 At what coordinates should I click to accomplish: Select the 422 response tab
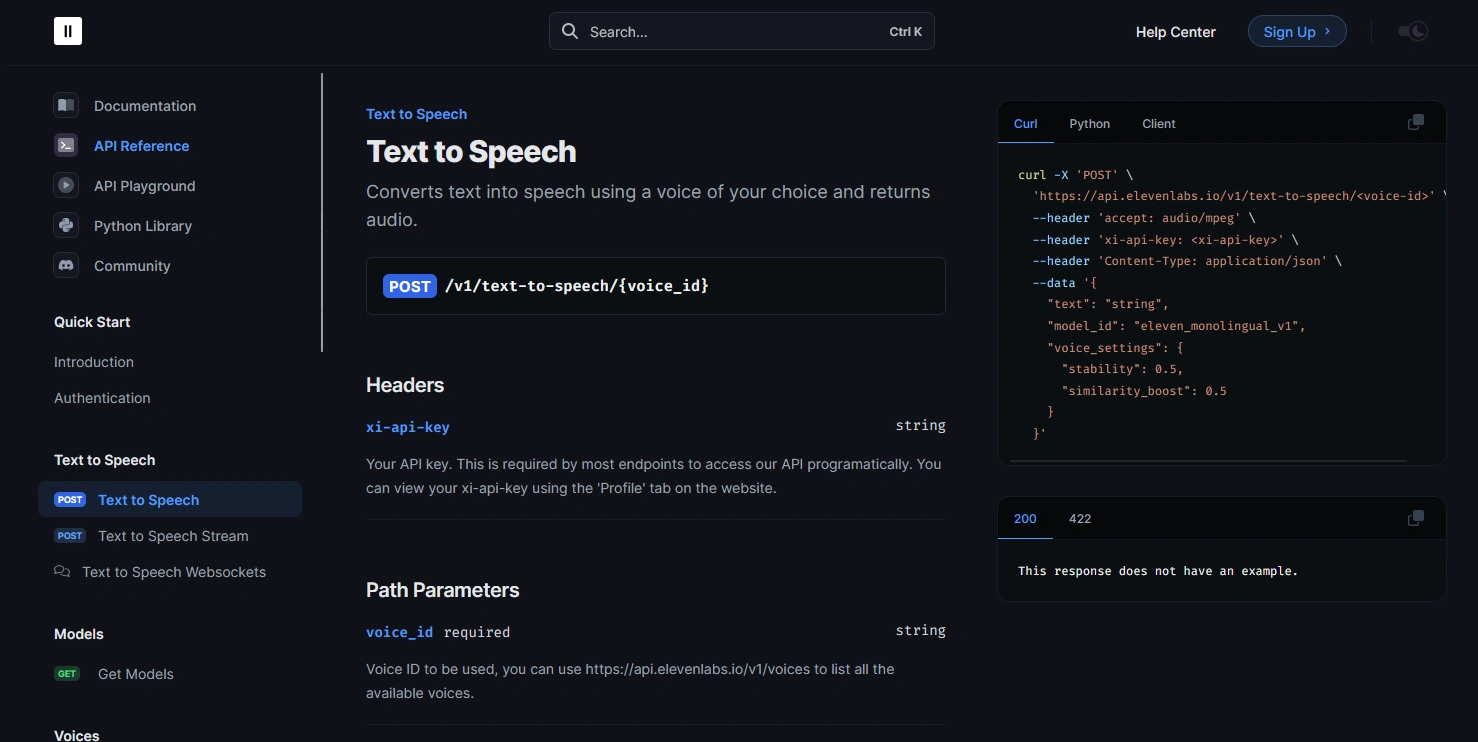pos(1080,518)
